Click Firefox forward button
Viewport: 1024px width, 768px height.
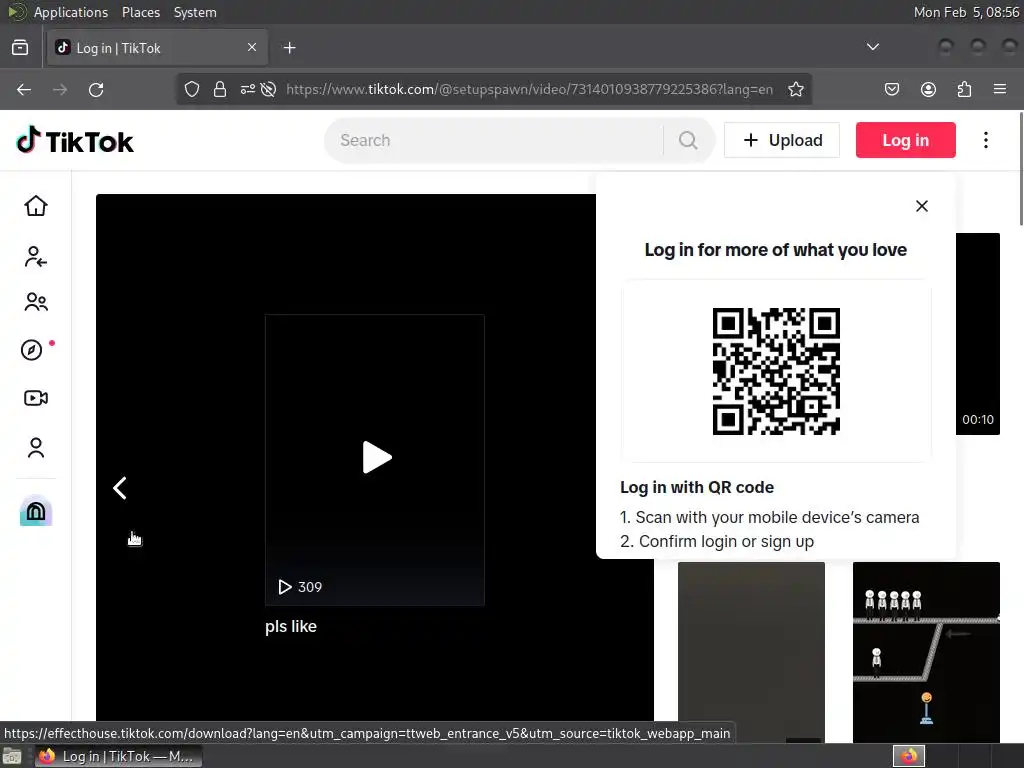pos(60,89)
